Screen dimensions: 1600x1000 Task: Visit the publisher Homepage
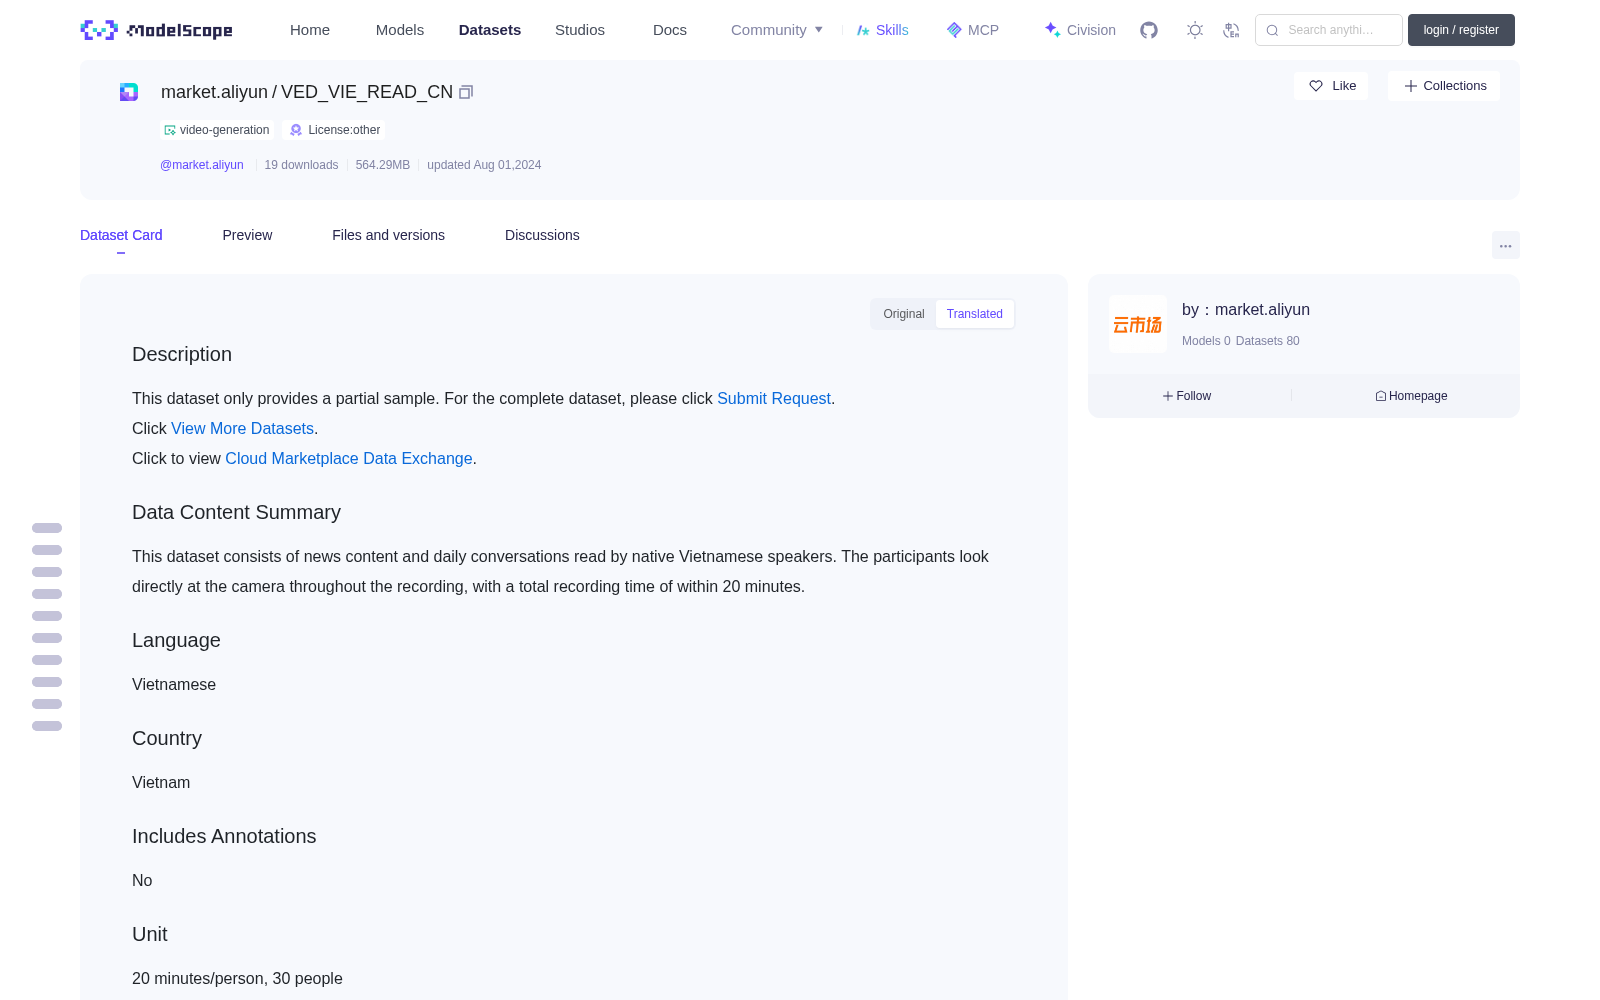(1411, 396)
